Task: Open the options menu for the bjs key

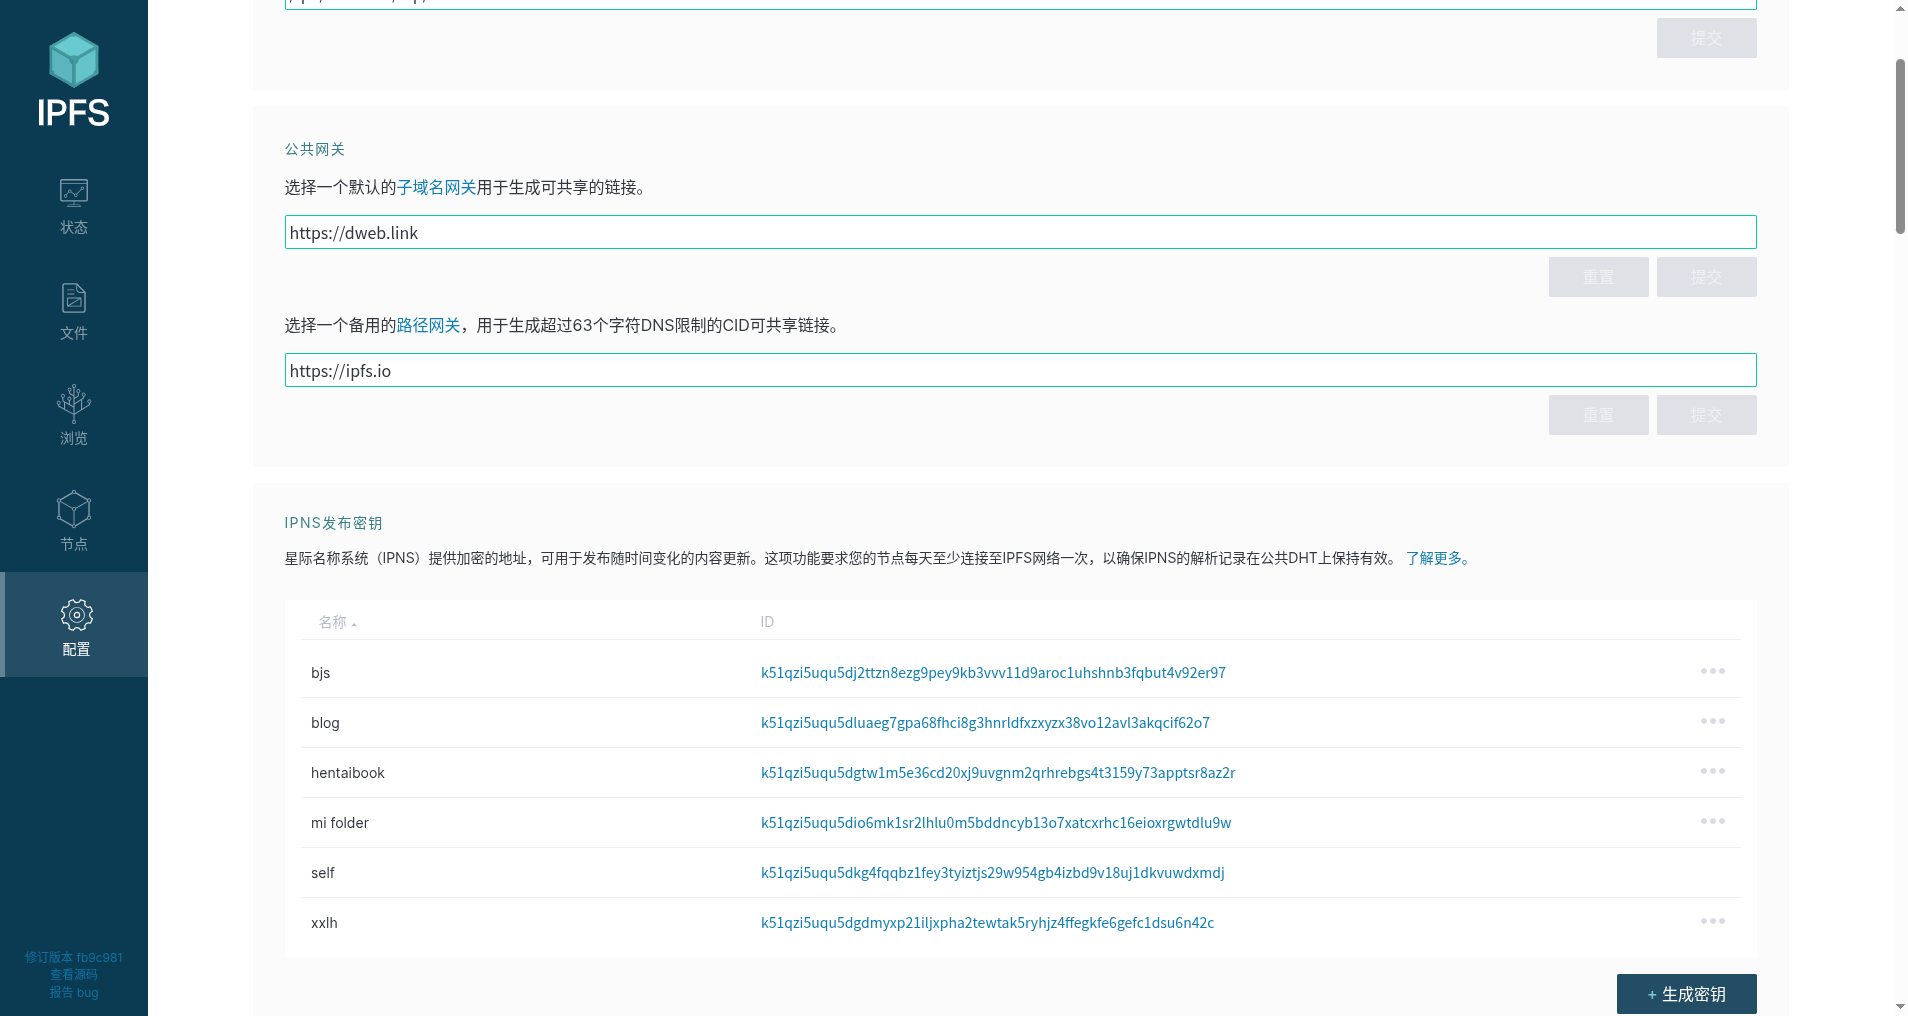Action: coord(1712,671)
